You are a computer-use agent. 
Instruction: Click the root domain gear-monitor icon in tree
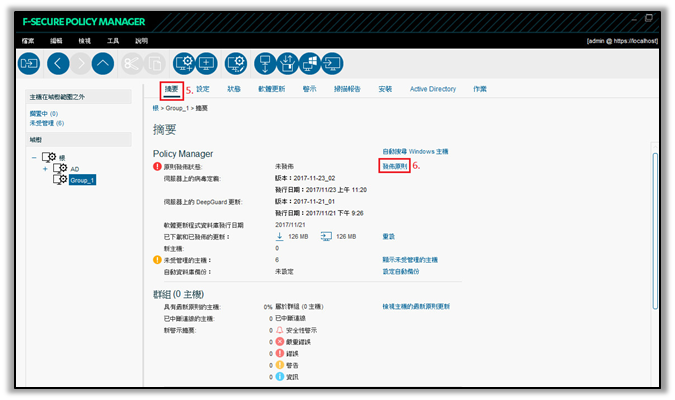(49, 157)
